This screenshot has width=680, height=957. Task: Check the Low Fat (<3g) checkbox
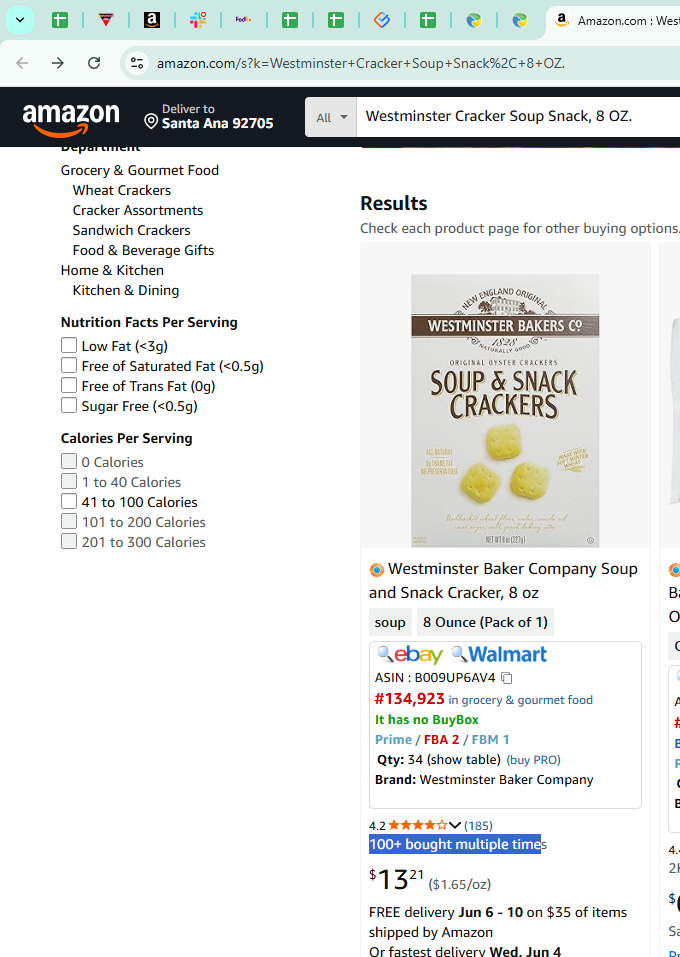click(69, 346)
